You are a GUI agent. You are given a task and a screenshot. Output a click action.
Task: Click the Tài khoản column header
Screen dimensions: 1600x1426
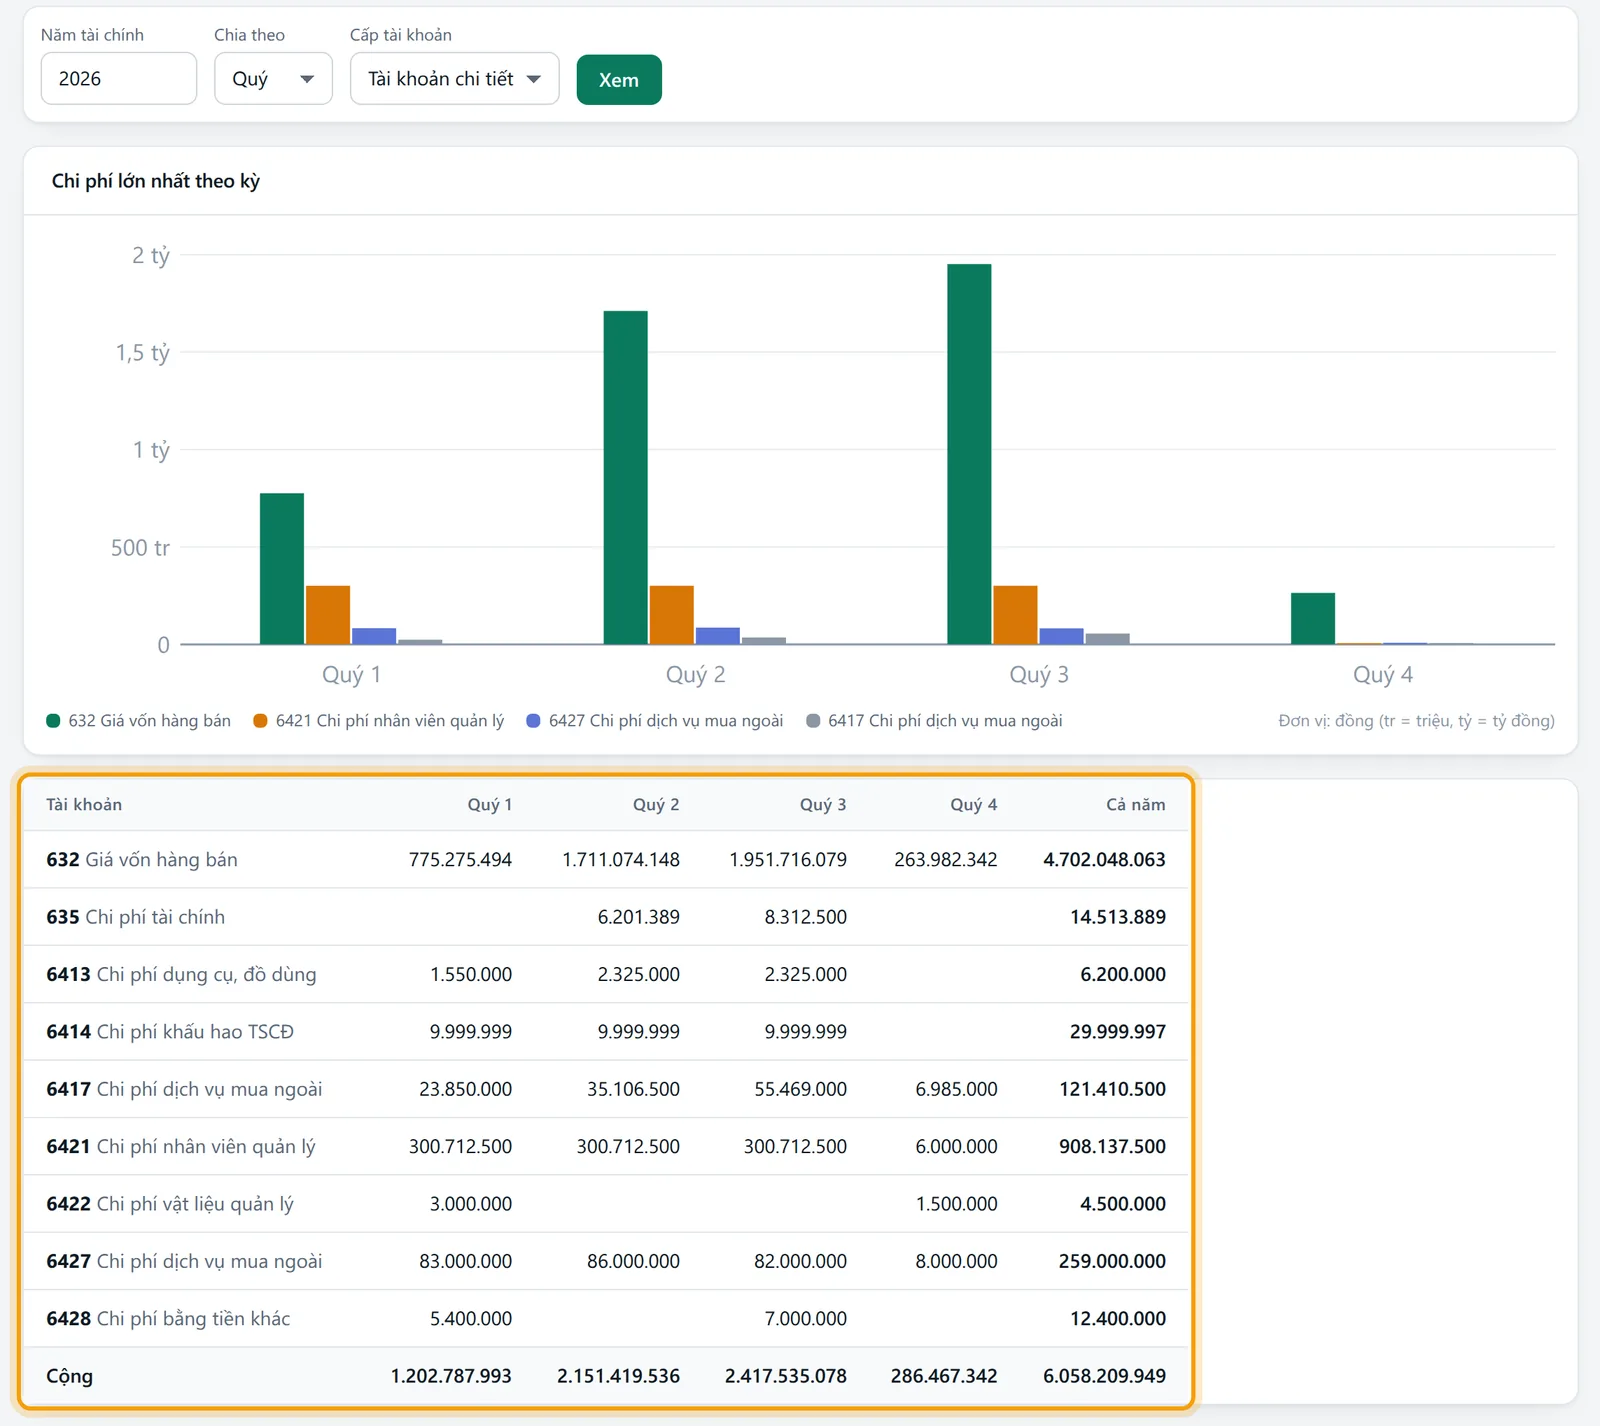pyautogui.click(x=84, y=805)
